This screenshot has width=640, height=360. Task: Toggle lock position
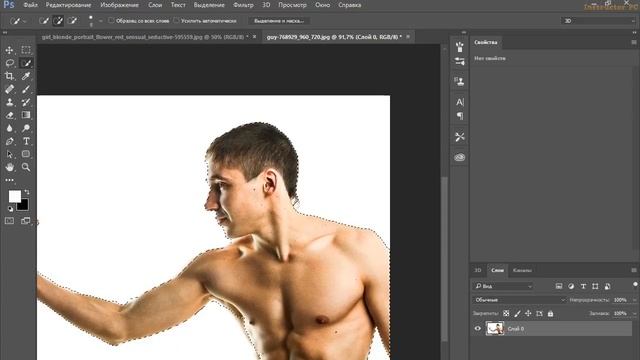pyautogui.click(x=528, y=313)
